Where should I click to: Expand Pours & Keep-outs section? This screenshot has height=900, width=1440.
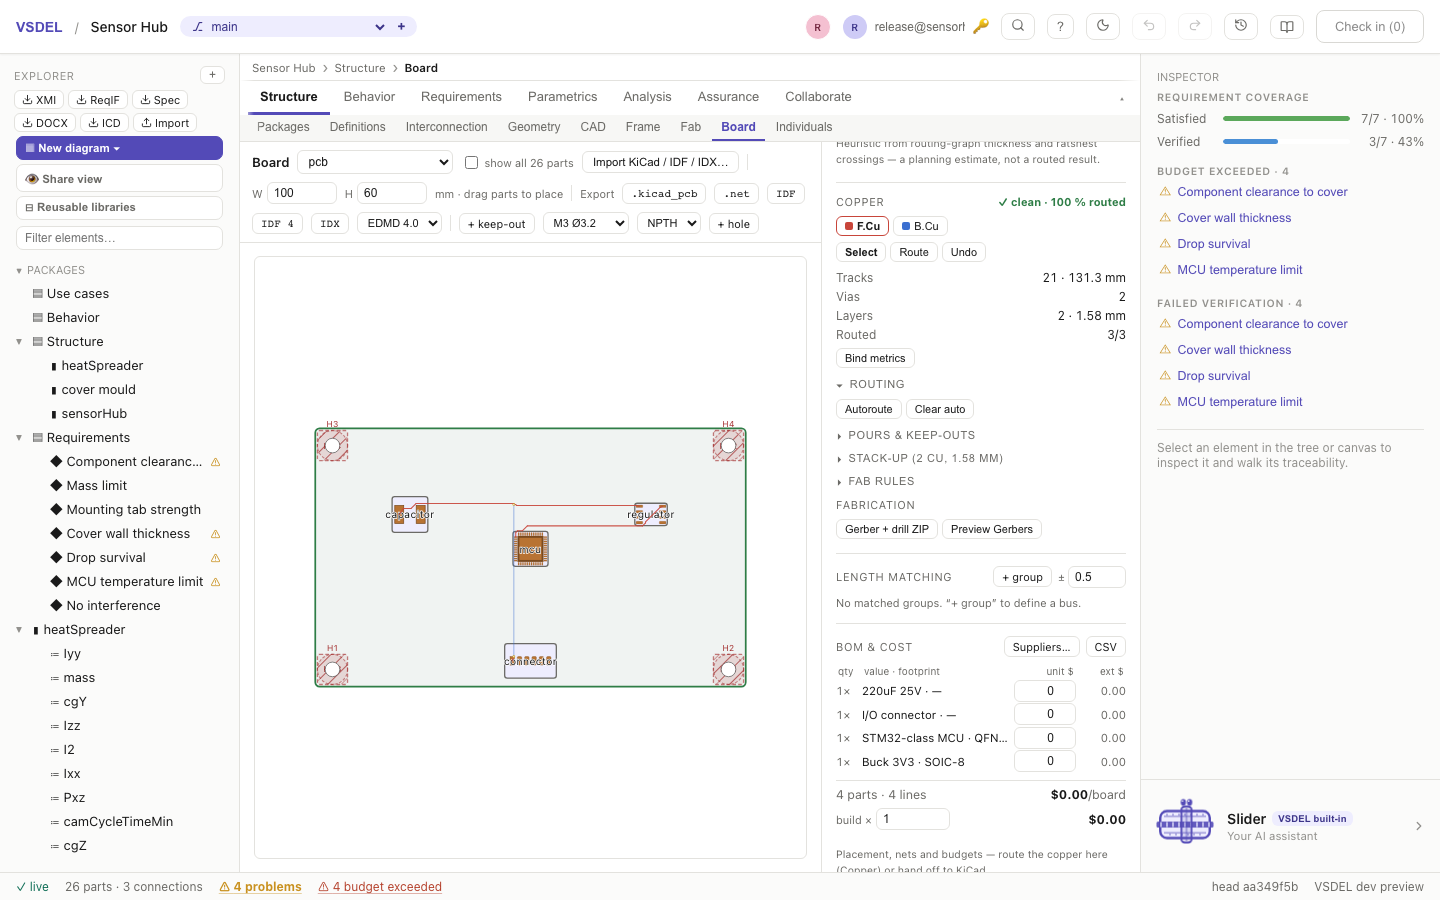(906, 435)
